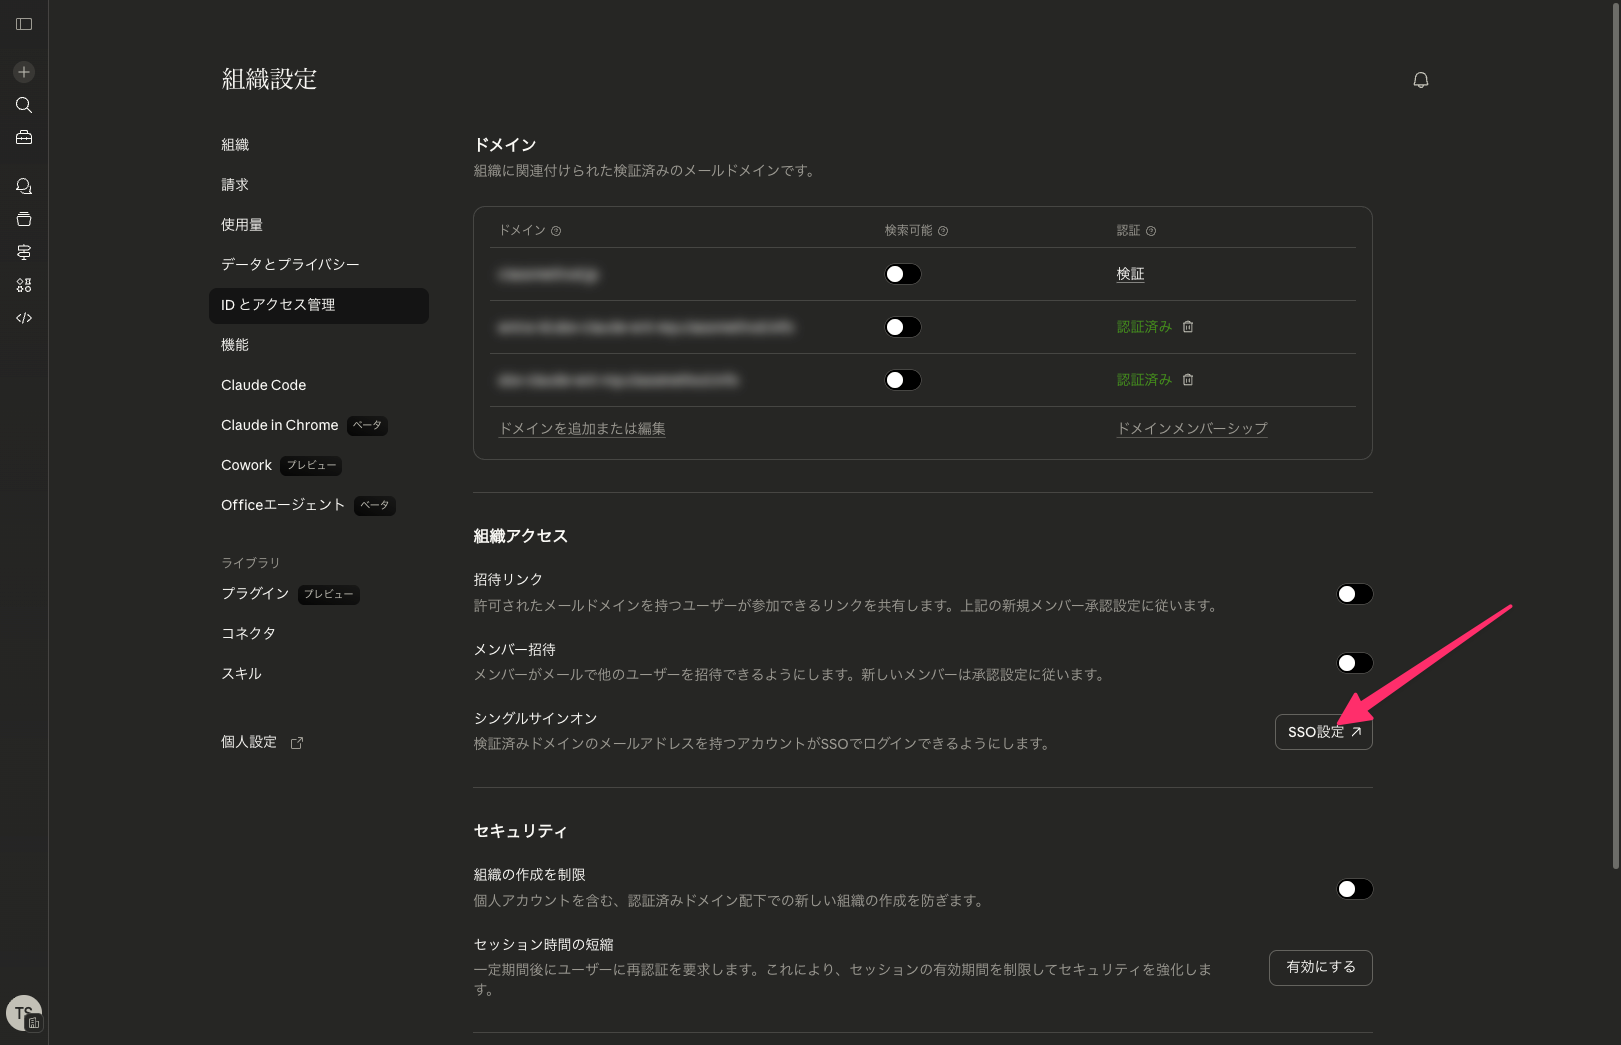This screenshot has width=1621, height=1045.
Task: Open user profile avatar at bottom left
Action: pos(24,1012)
